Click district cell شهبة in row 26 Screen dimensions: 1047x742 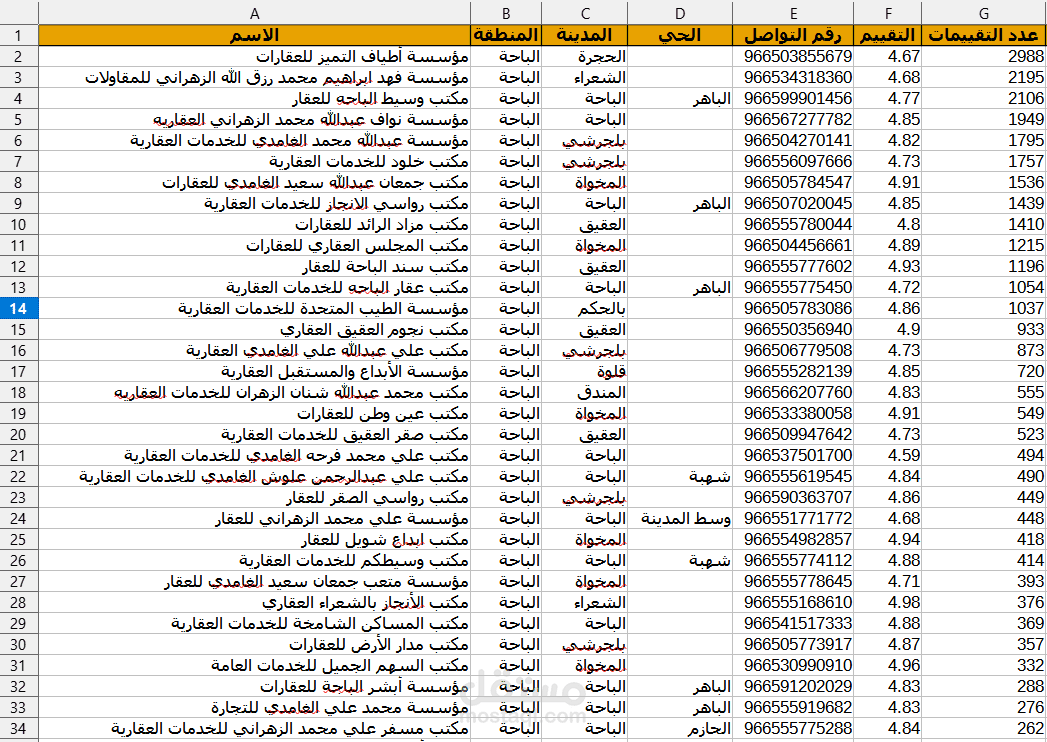point(680,560)
